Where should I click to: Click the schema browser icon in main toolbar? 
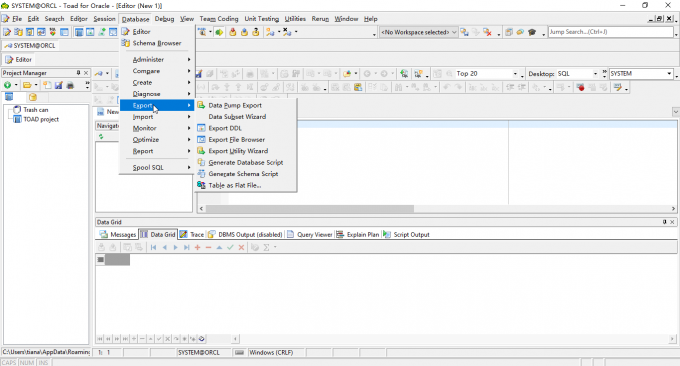tap(18, 32)
